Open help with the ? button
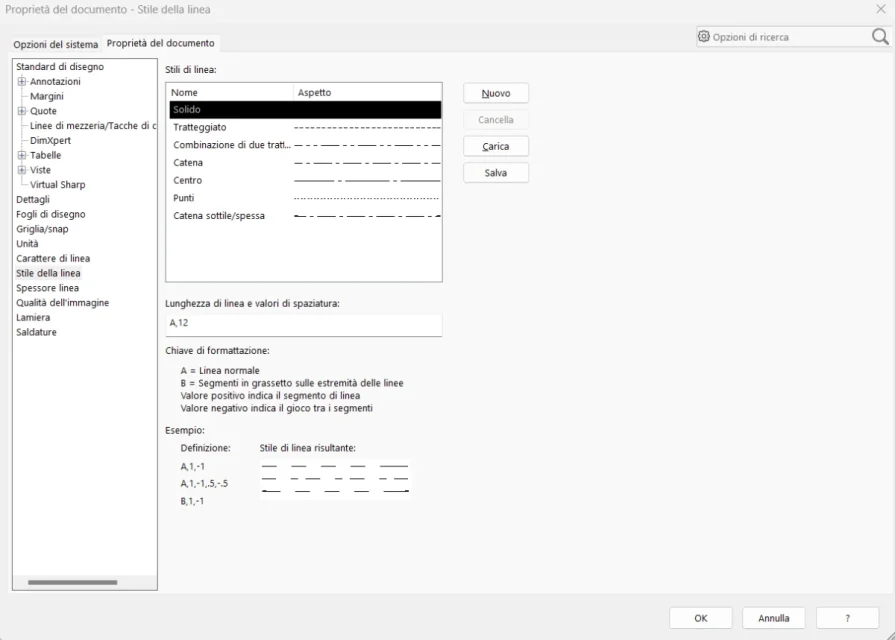The height and width of the screenshot is (640, 895). pos(847,618)
